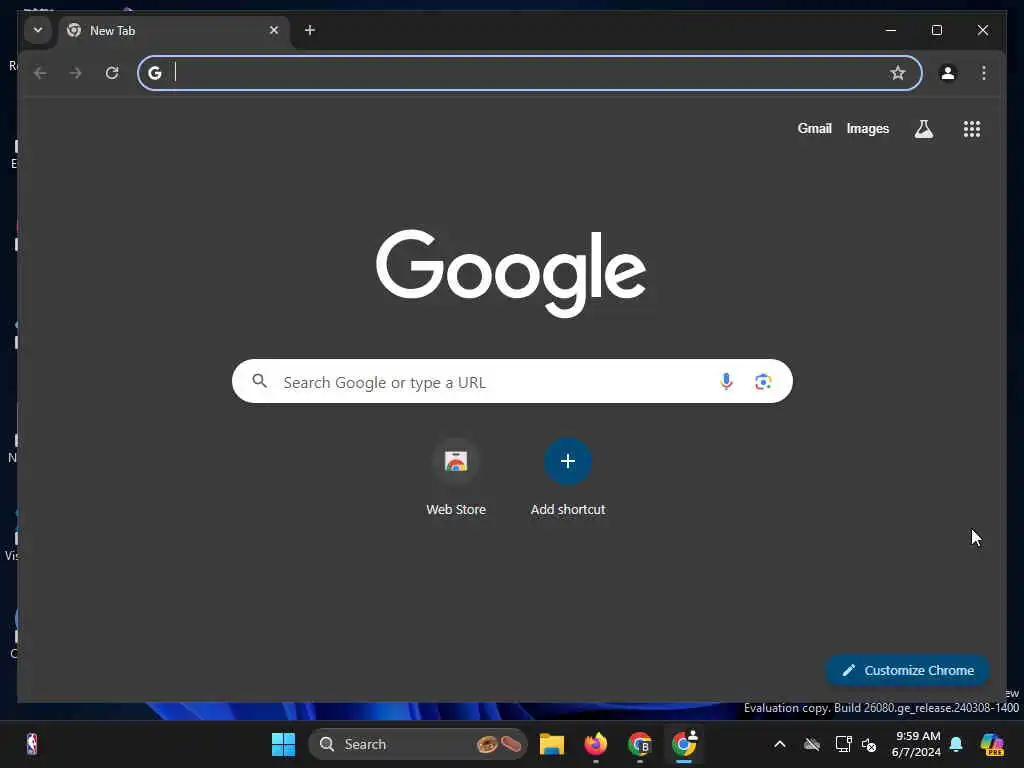The width and height of the screenshot is (1024, 768).
Task: Open Search Labs flask icon
Action: [x=923, y=129]
